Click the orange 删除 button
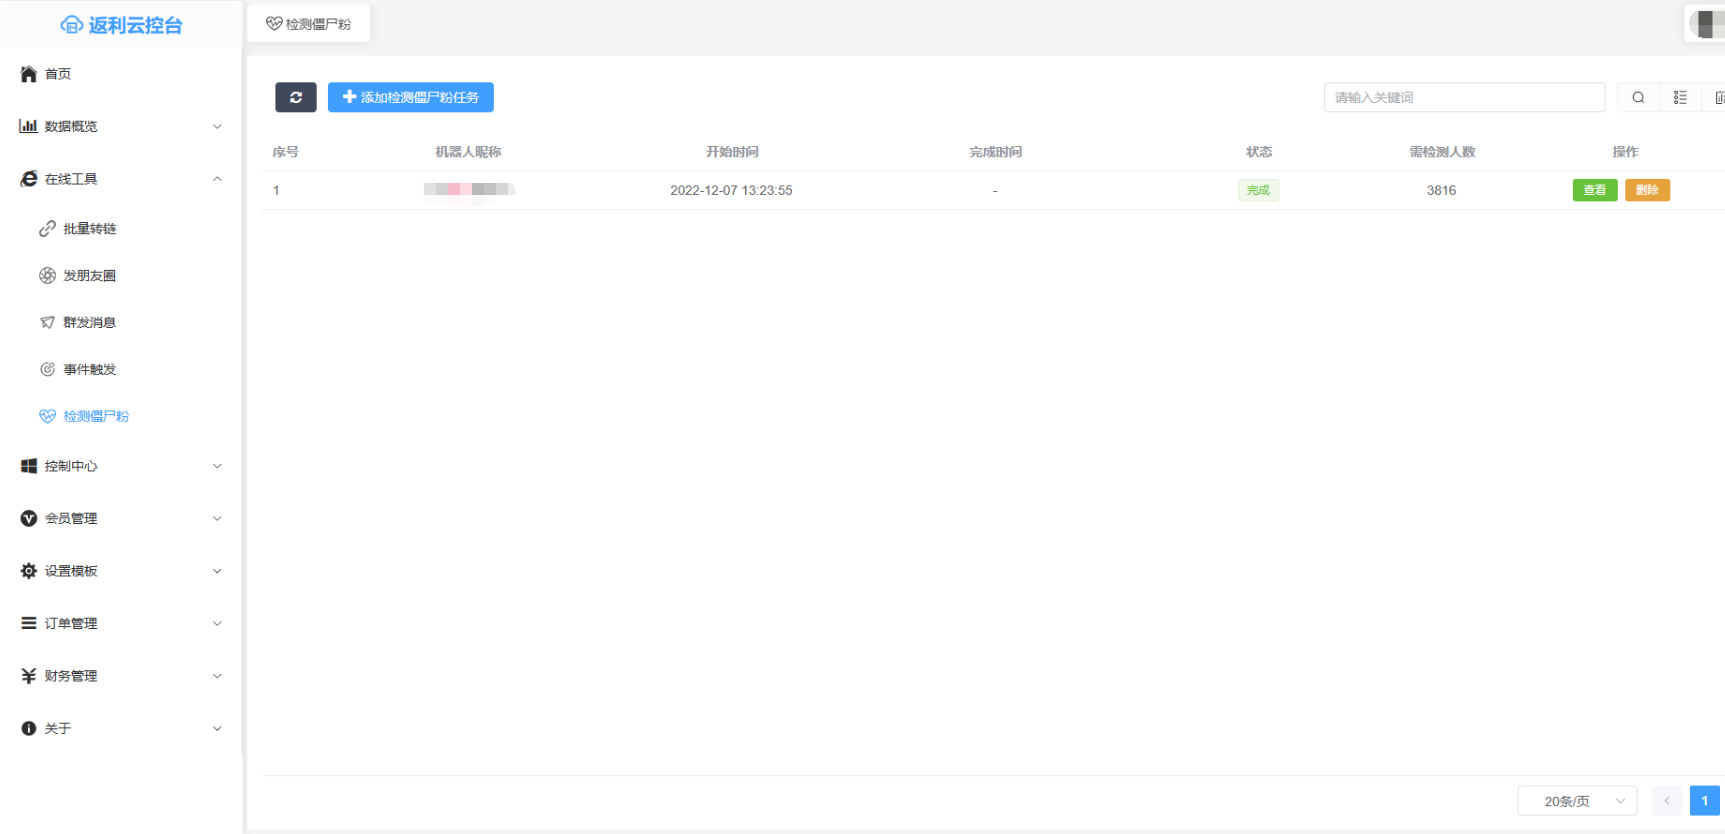This screenshot has height=834, width=1725. (x=1647, y=190)
